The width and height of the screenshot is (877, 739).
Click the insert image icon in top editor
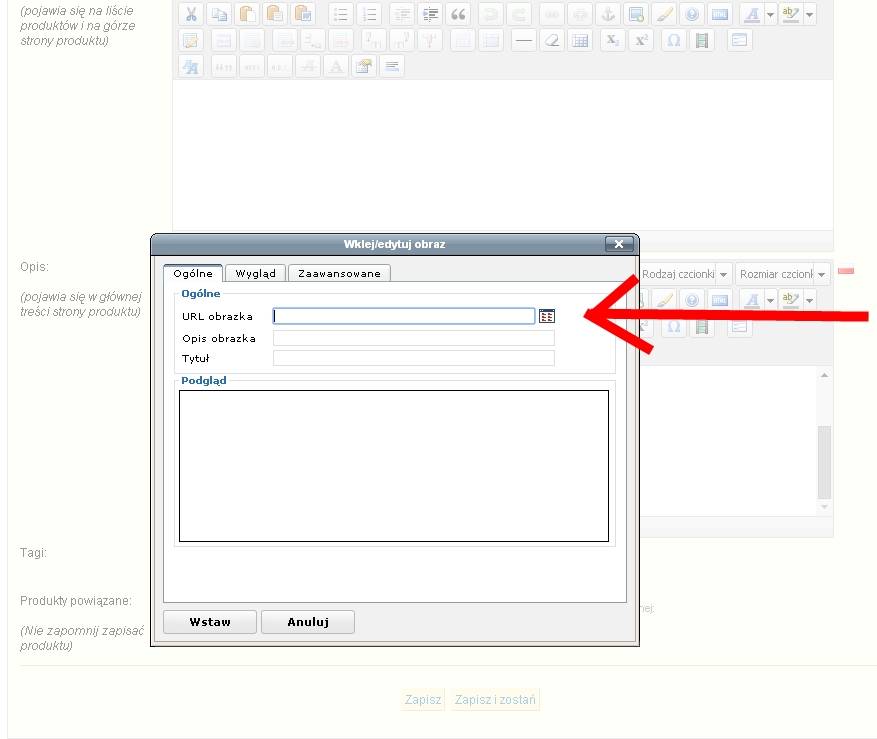636,14
